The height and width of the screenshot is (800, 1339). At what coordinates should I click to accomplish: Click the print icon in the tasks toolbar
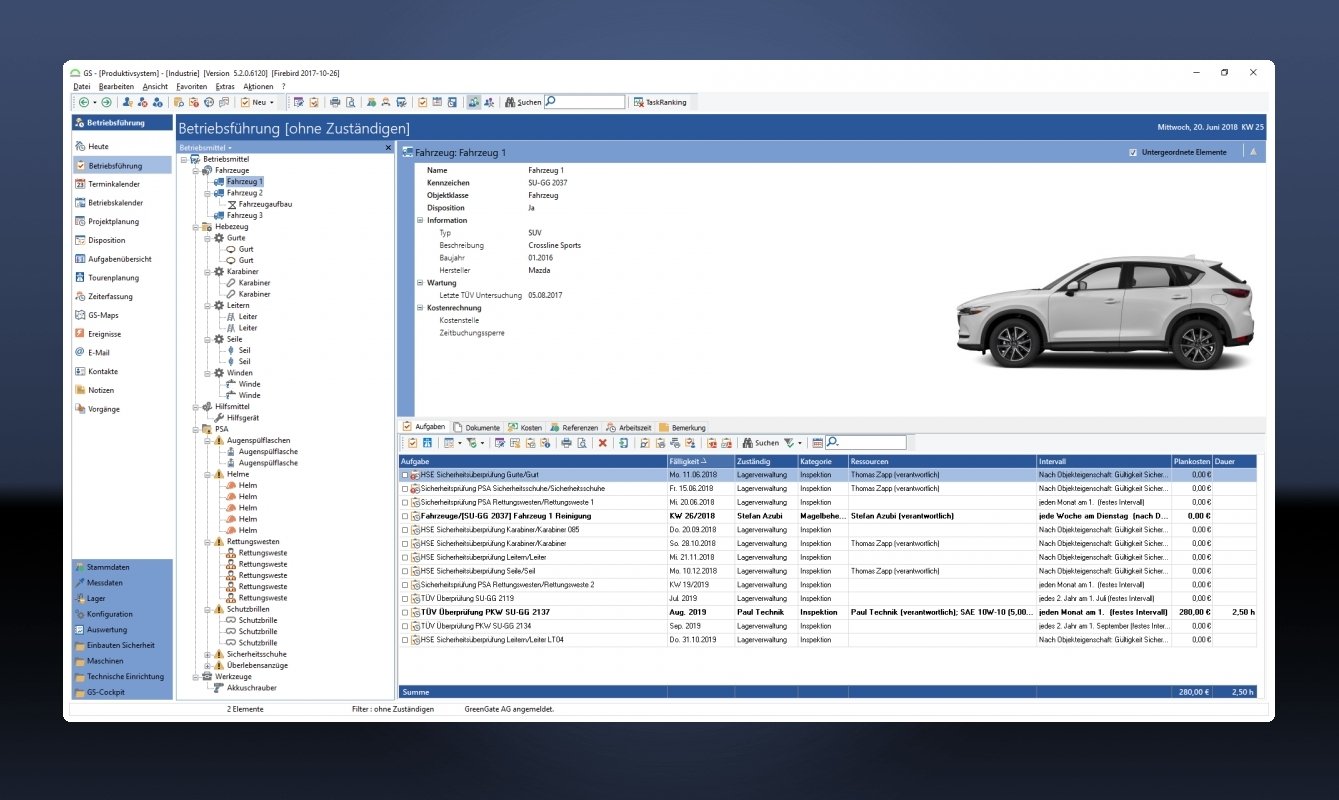(566, 443)
